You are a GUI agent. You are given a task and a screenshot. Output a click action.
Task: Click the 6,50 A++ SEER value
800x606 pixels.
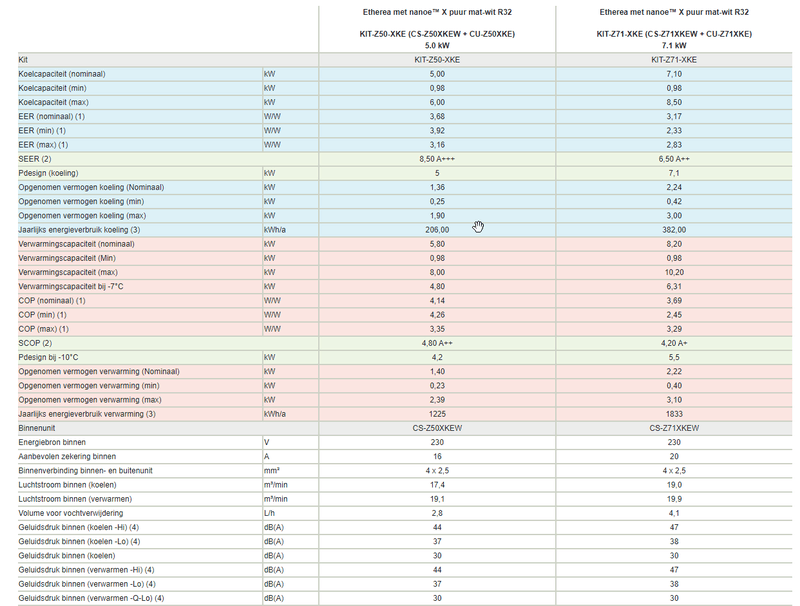674,159
